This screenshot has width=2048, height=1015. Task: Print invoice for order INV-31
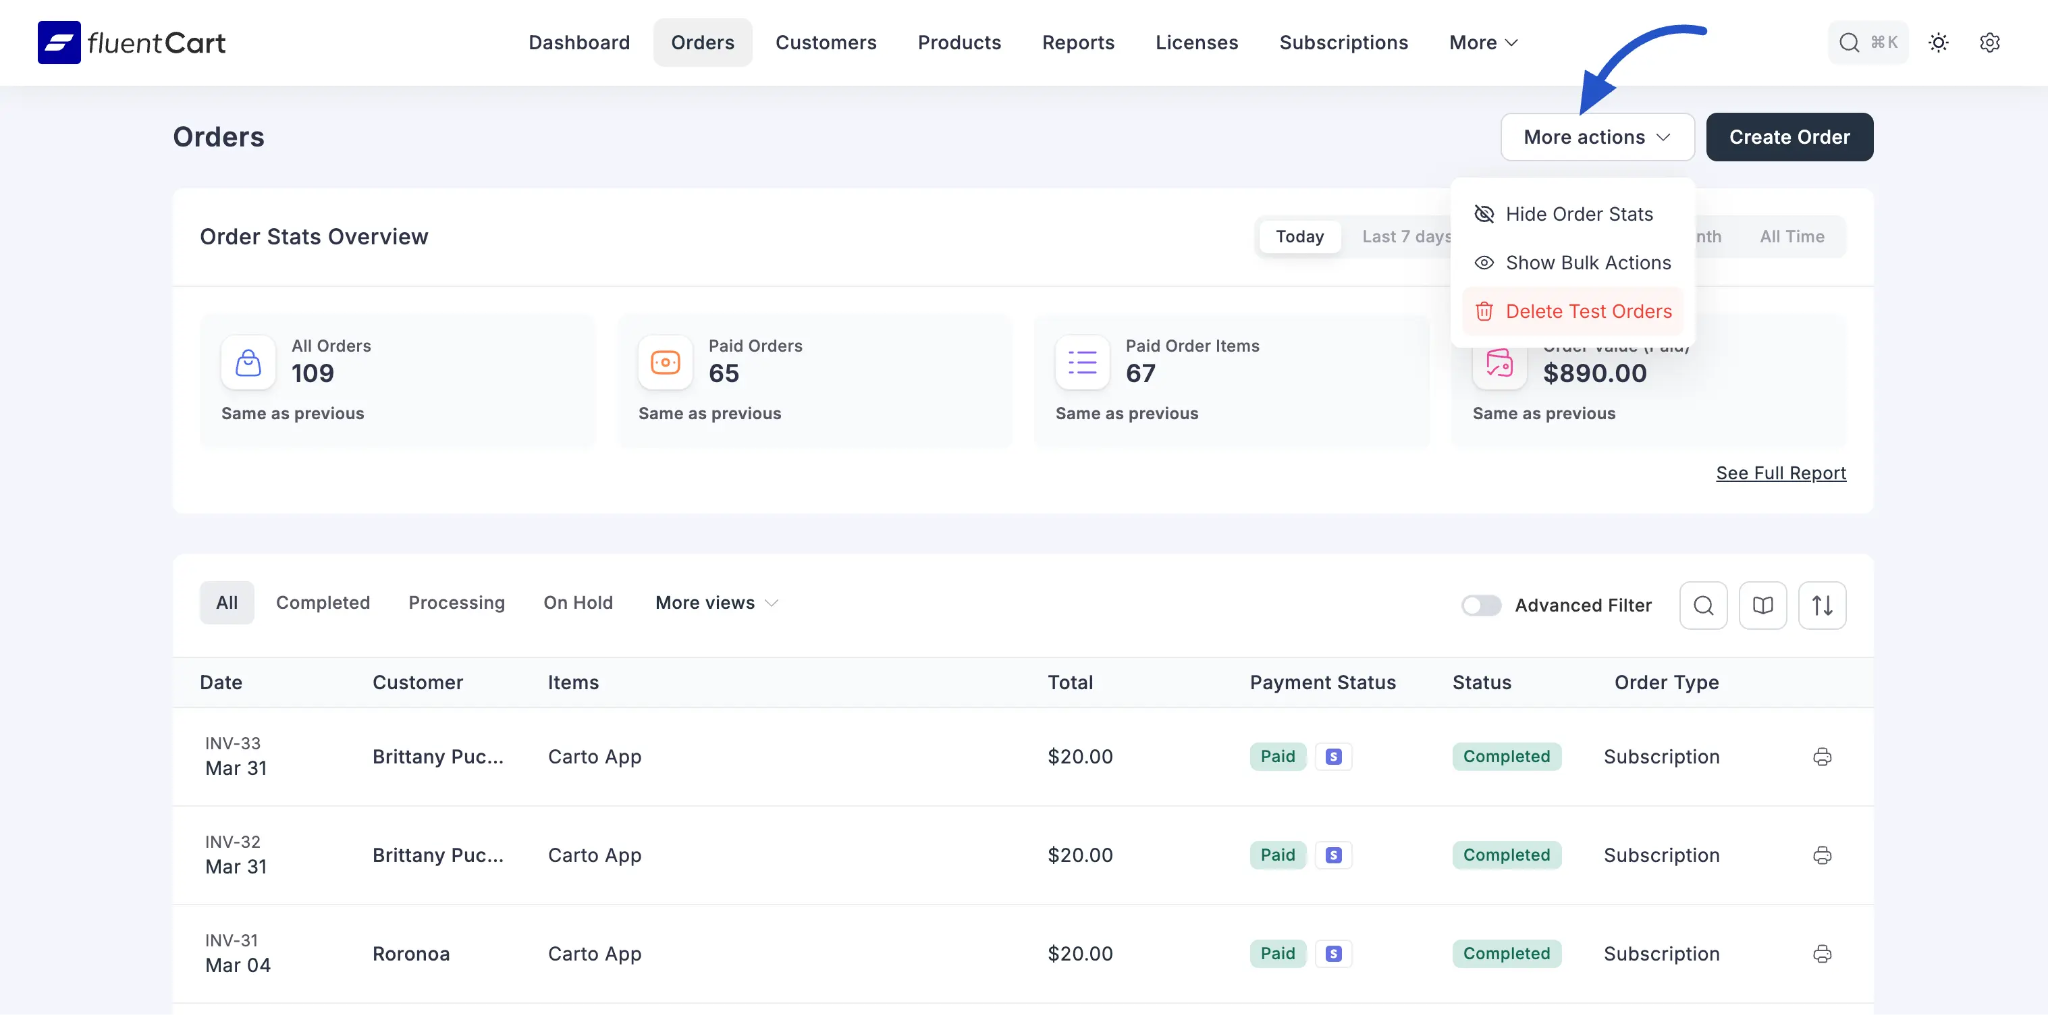point(1822,954)
